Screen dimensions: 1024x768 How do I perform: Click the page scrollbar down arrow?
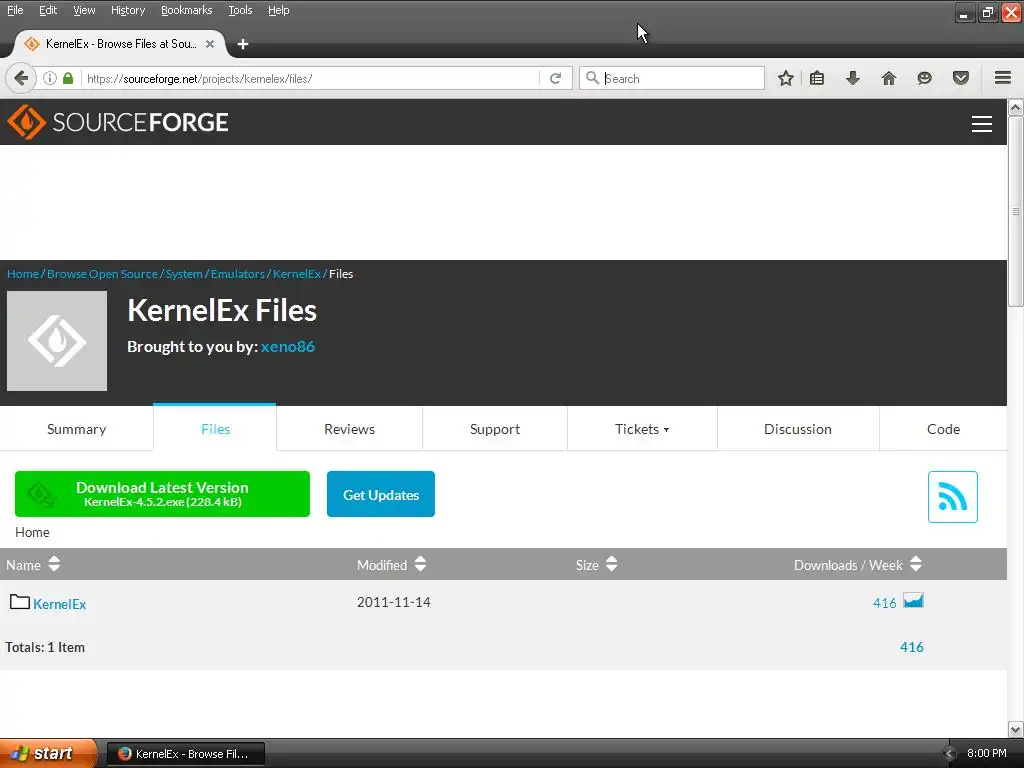click(x=1016, y=729)
